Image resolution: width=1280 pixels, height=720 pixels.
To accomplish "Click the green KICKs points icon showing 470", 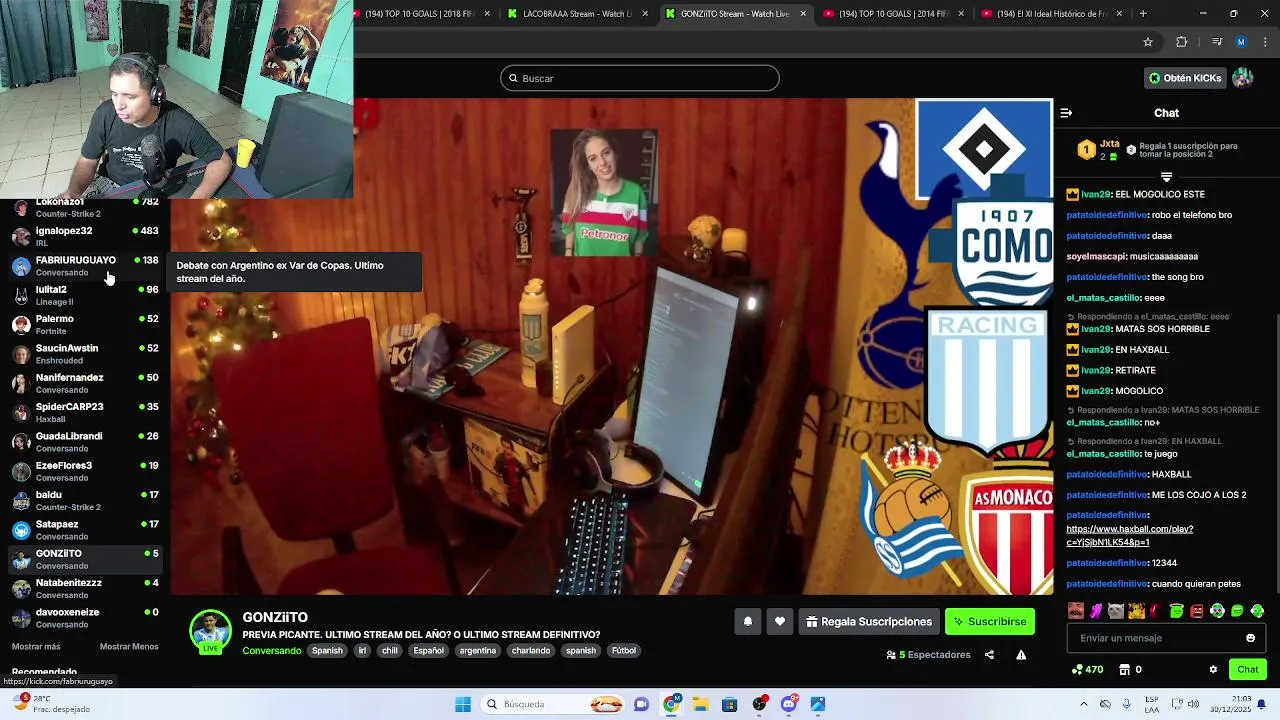I will tap(1077, 670).
